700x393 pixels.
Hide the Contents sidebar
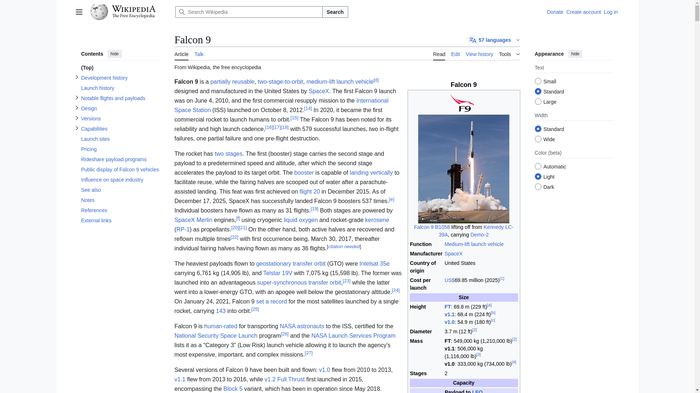click(x=114, y=54)
